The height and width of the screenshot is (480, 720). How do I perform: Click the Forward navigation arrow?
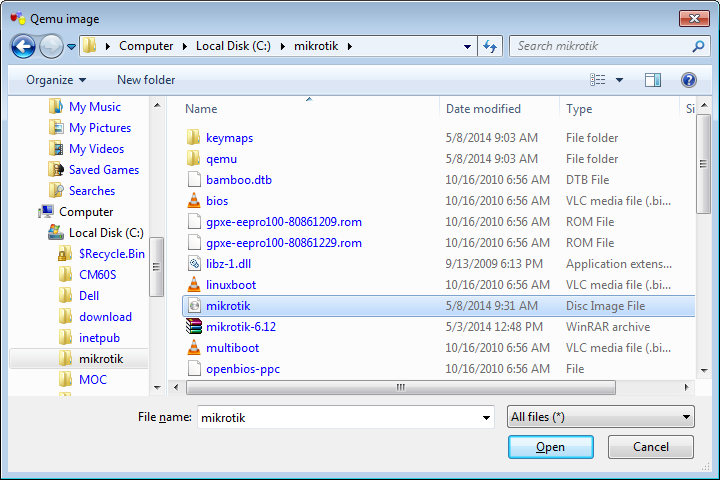pos(51,46)
